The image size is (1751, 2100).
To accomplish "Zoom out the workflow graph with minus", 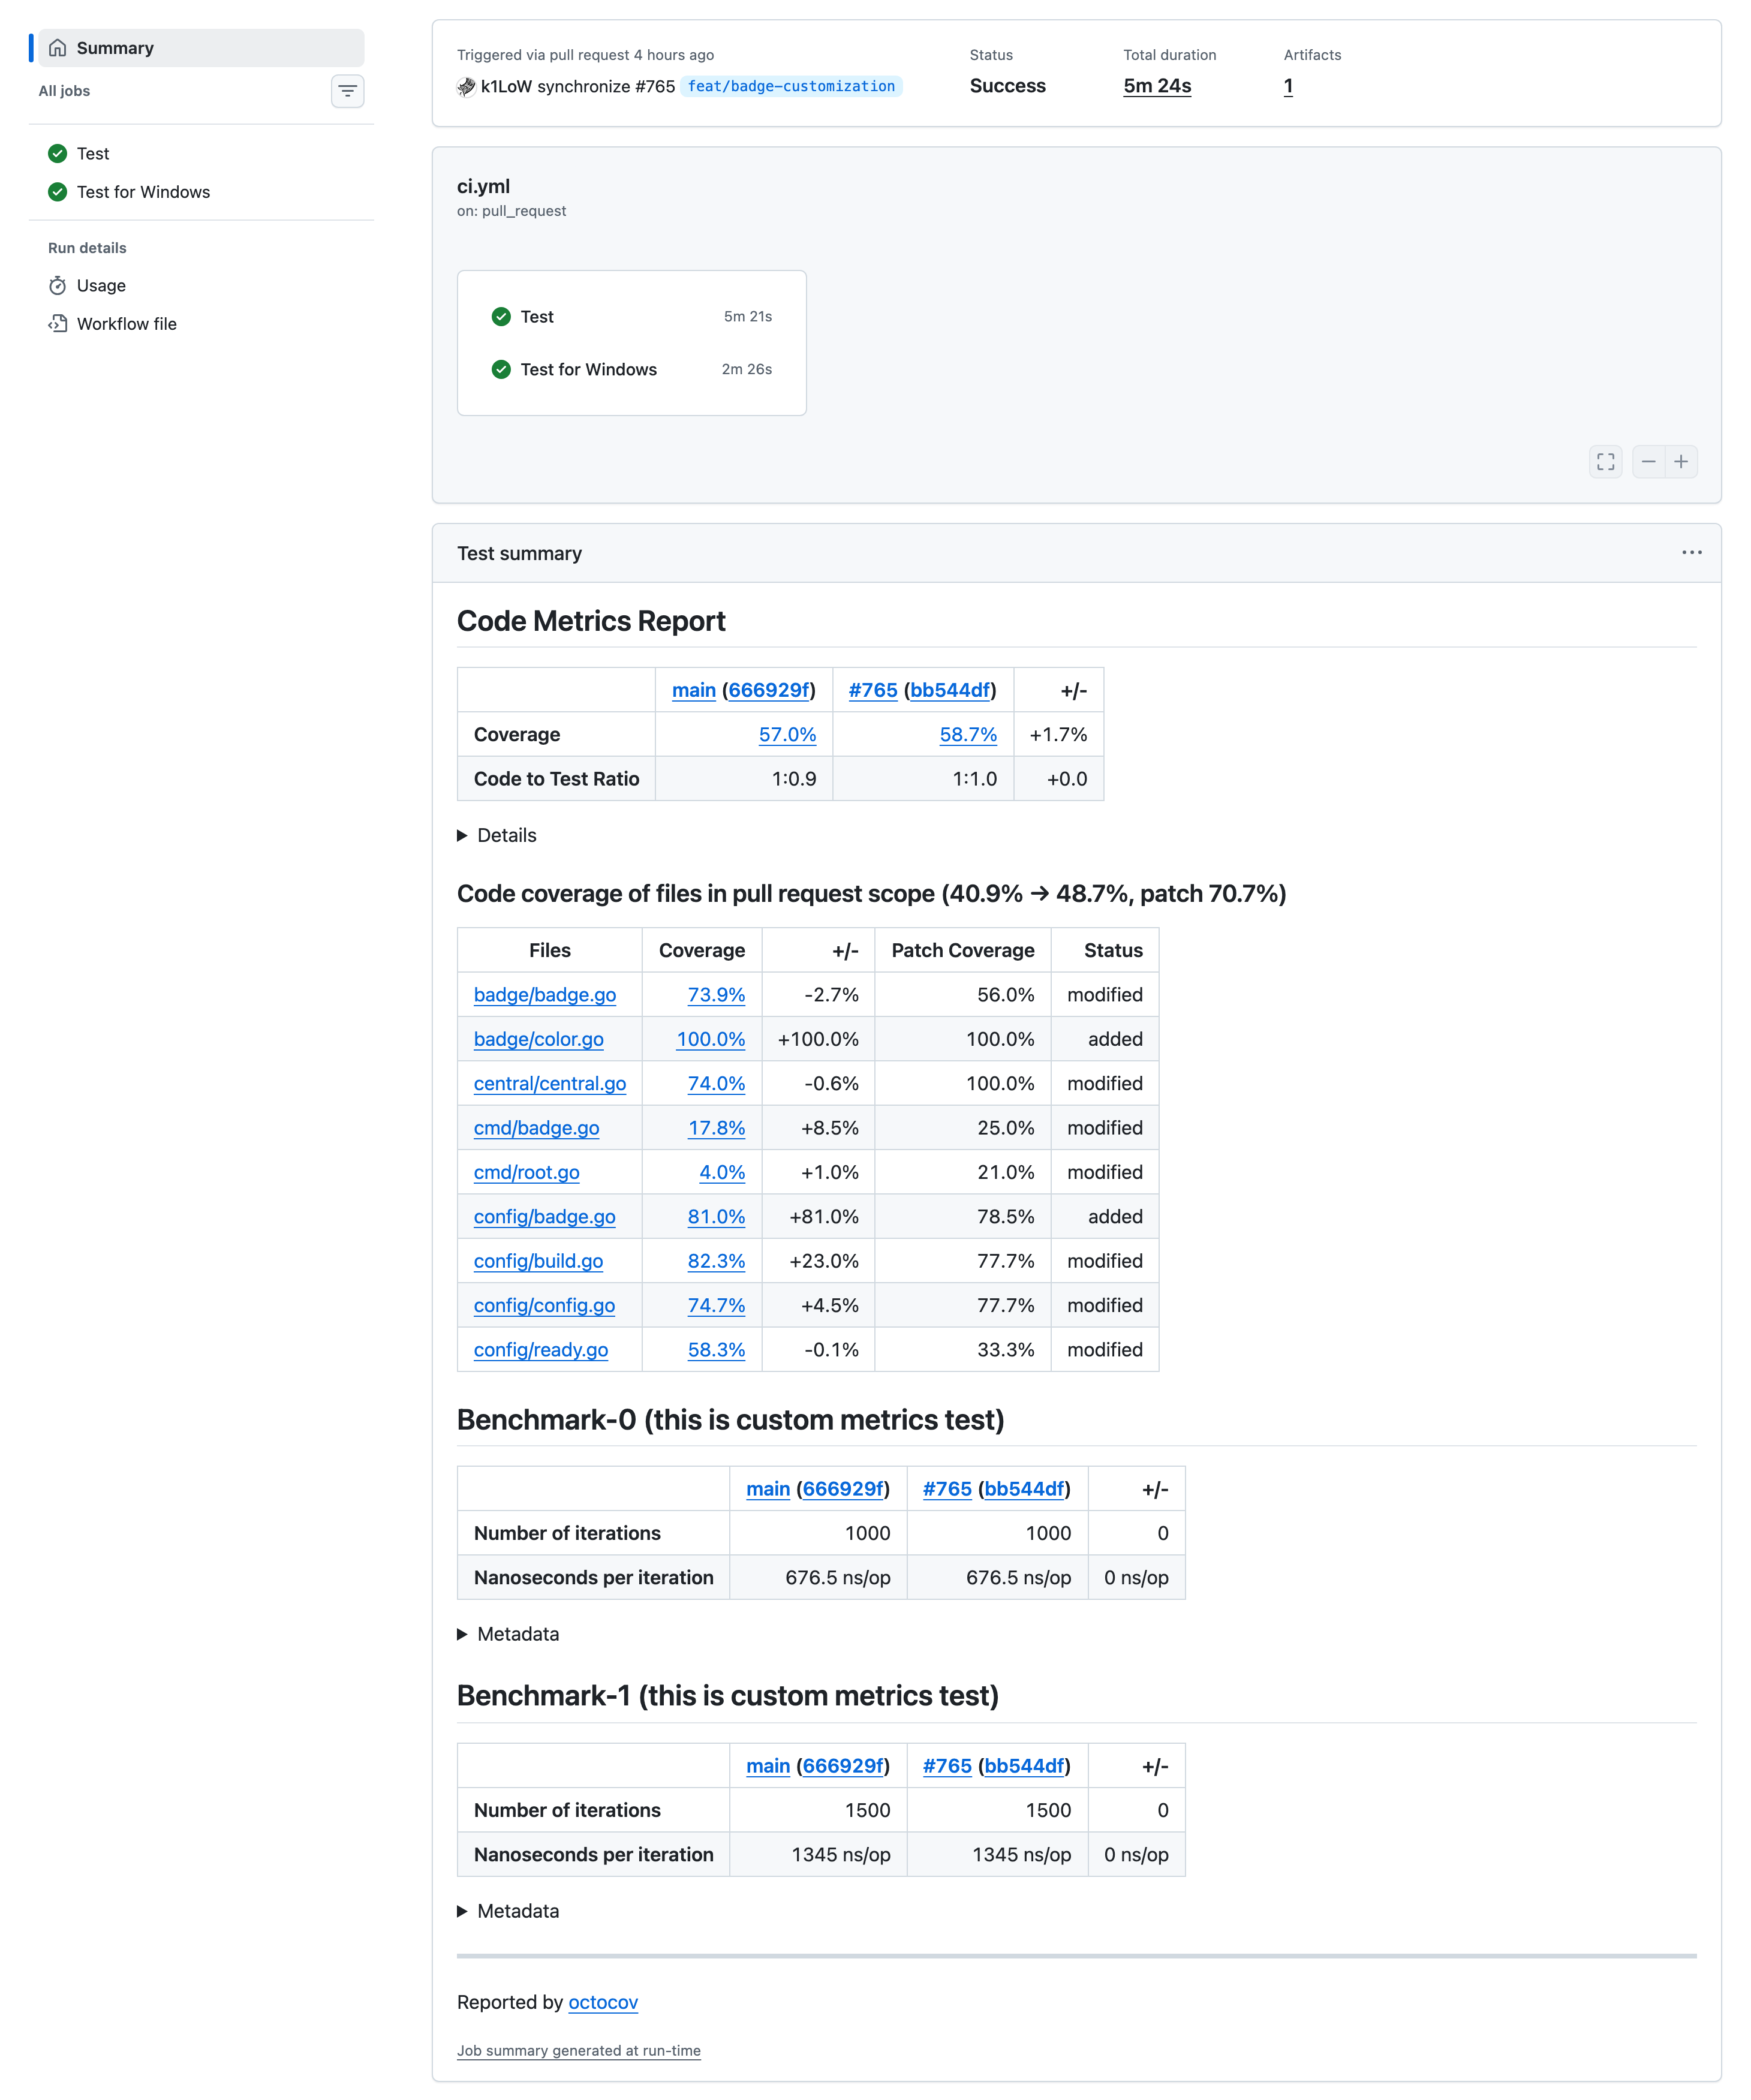I will (x=1648, y=462).
